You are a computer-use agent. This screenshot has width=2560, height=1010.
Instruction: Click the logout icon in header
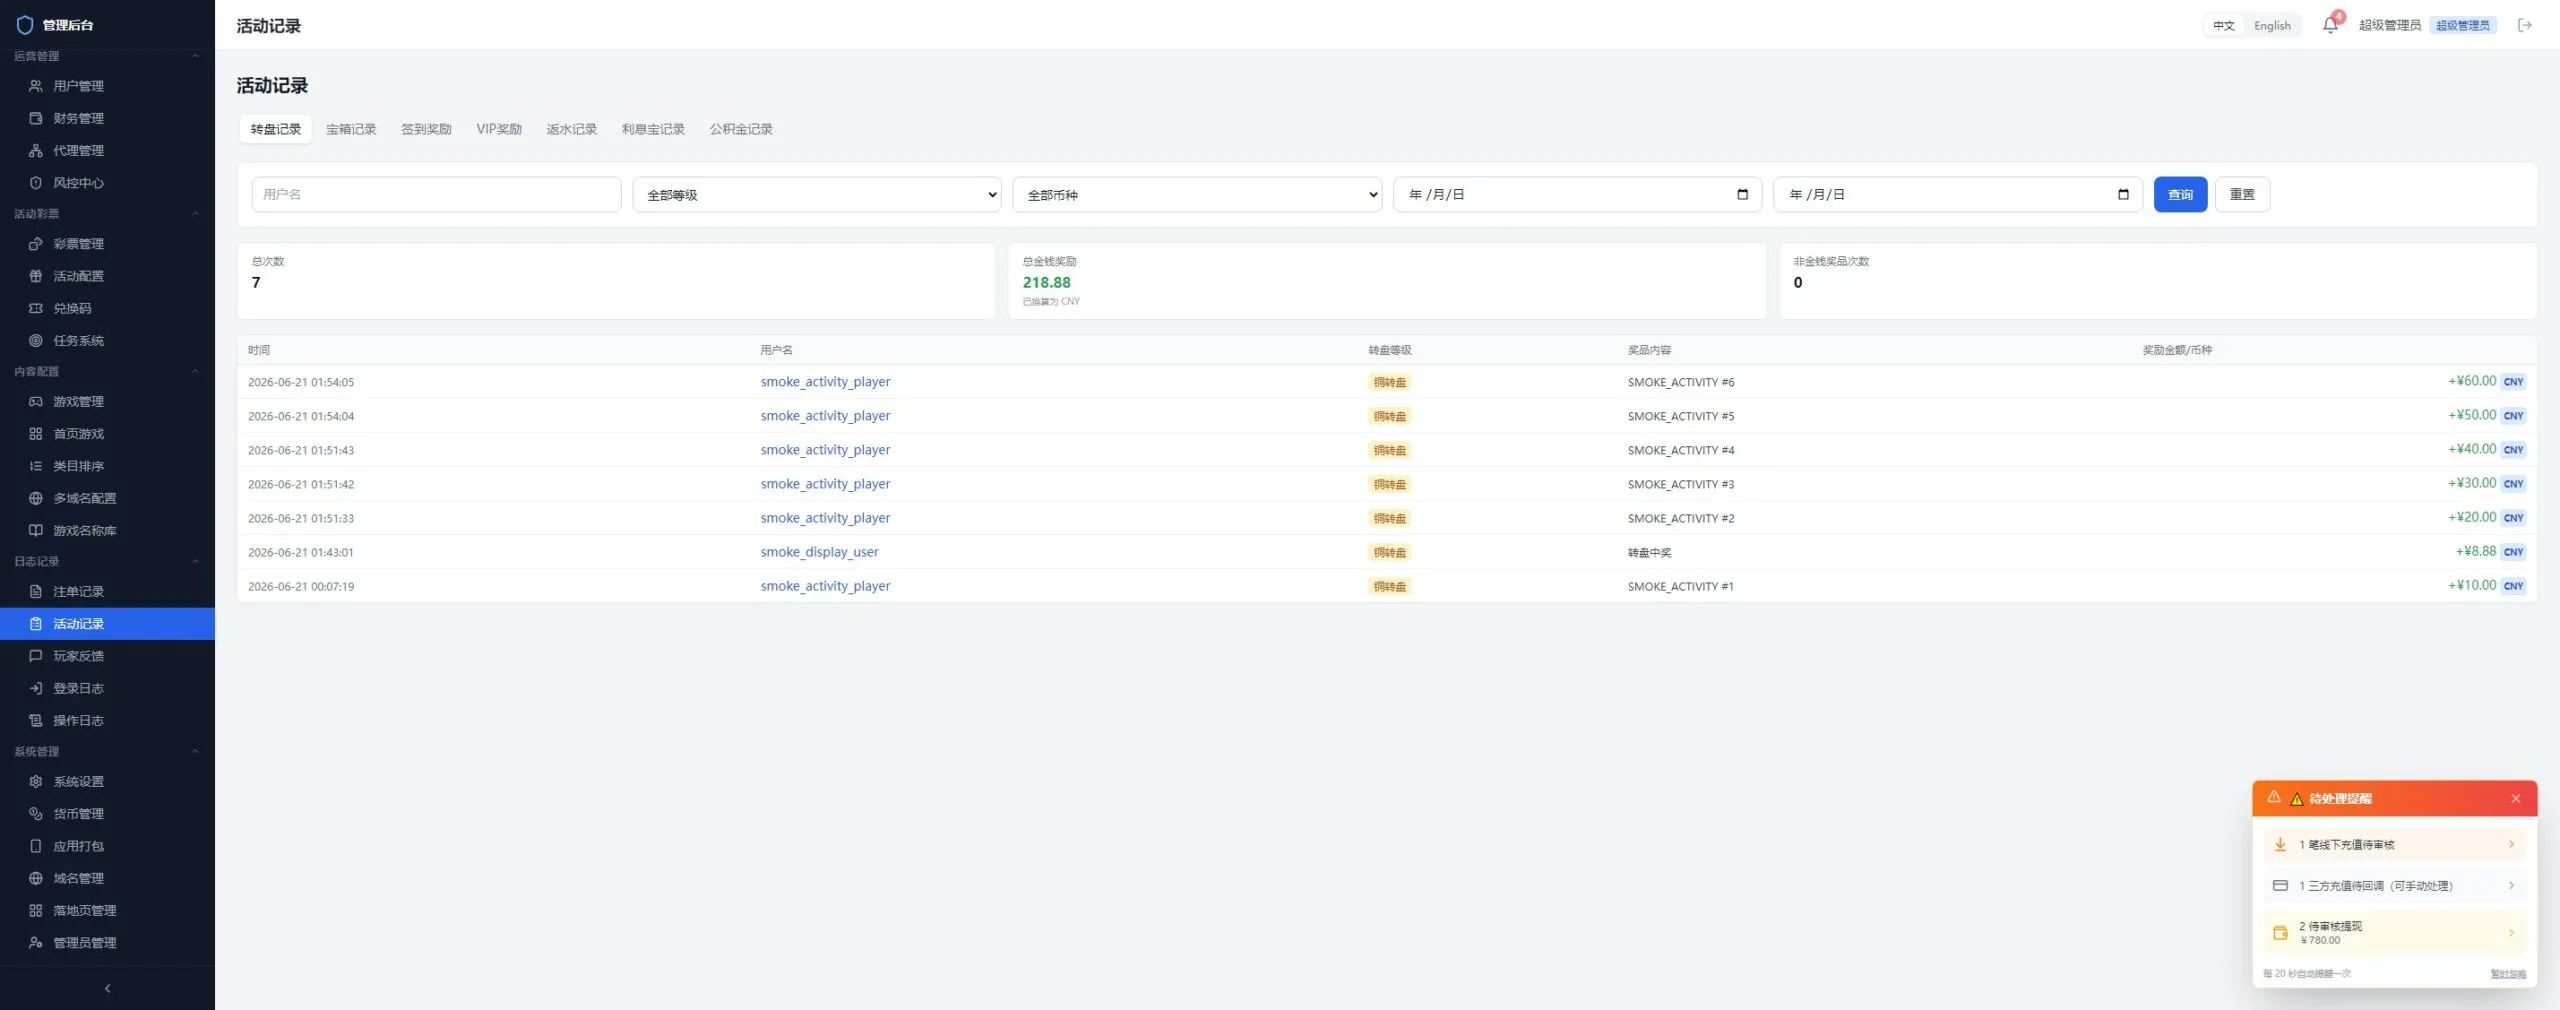tap(2525, 25)
